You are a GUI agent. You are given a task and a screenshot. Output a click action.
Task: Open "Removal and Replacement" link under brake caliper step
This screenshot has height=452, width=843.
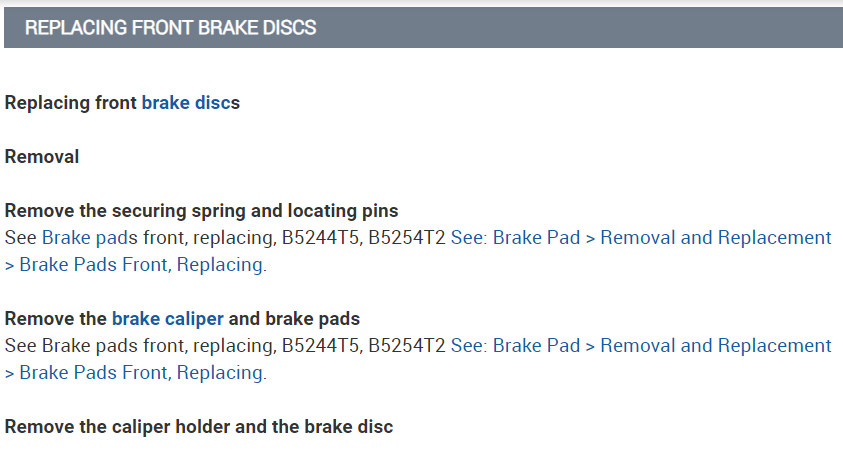point(716,346)
